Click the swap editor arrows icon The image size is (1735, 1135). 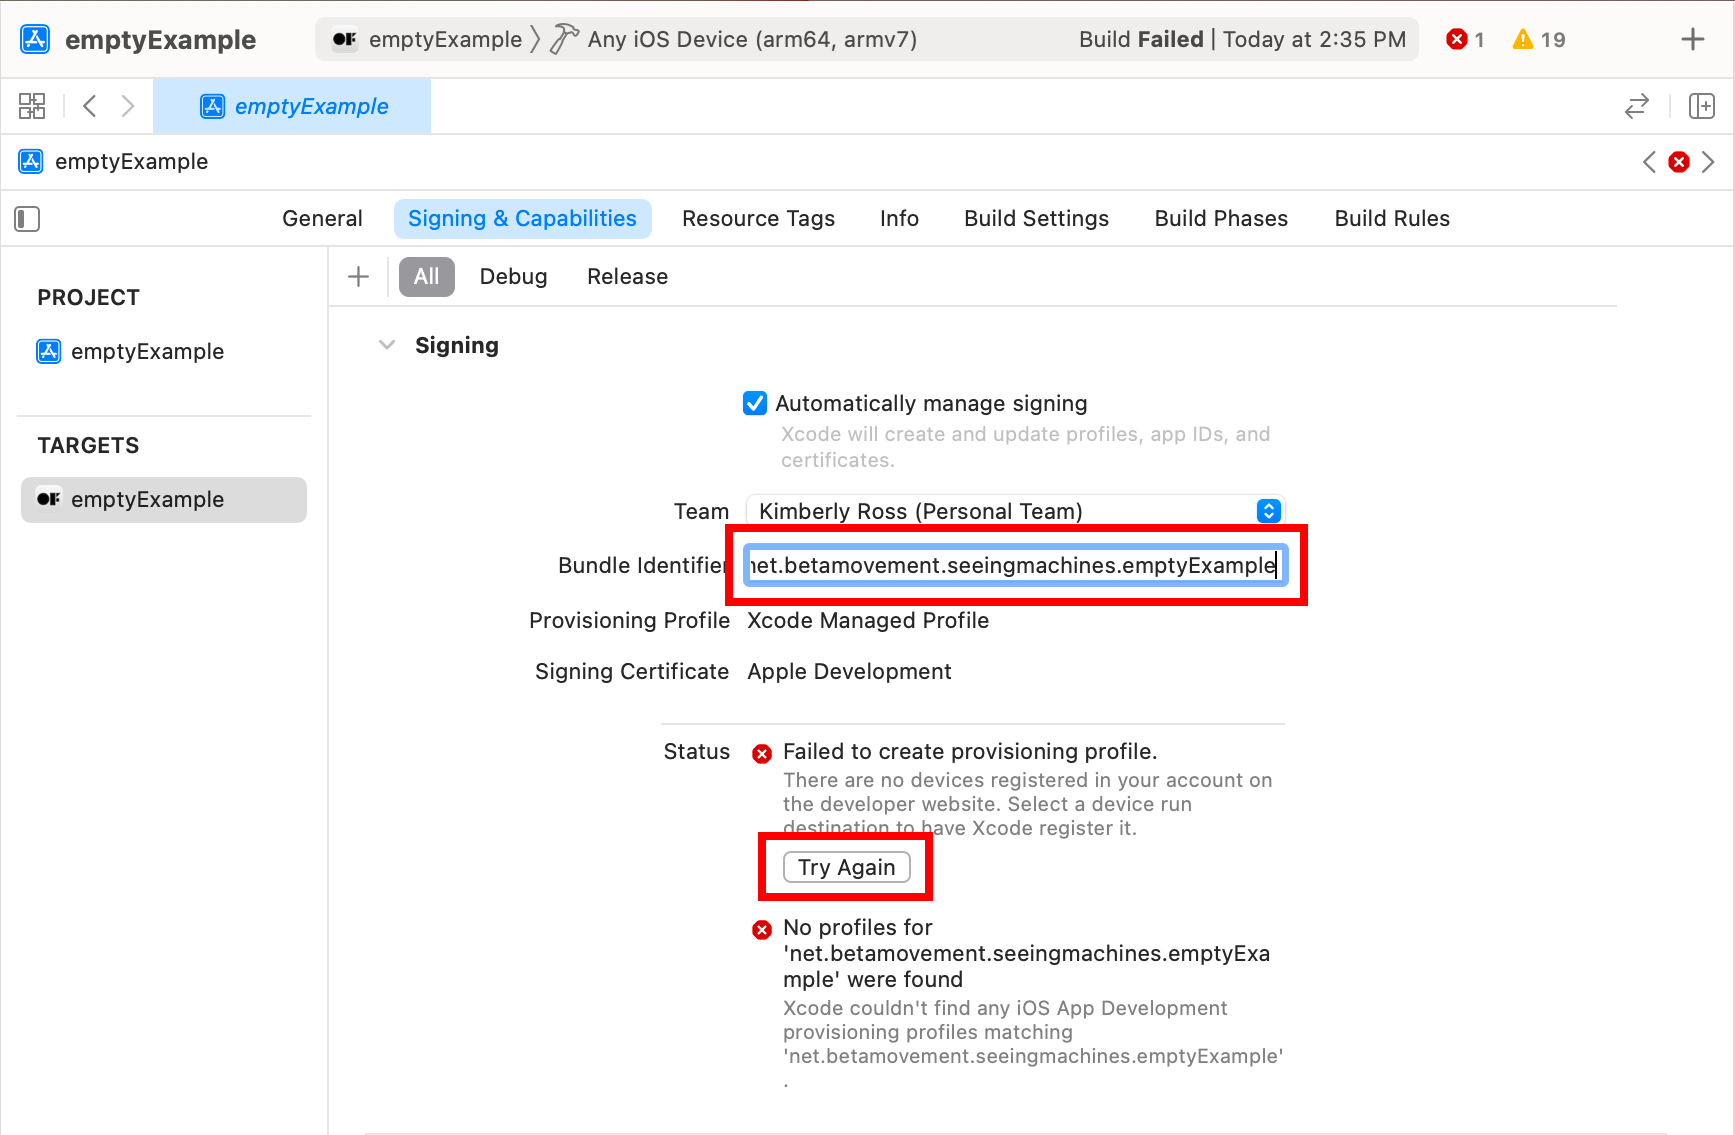tap(1637, 106)
